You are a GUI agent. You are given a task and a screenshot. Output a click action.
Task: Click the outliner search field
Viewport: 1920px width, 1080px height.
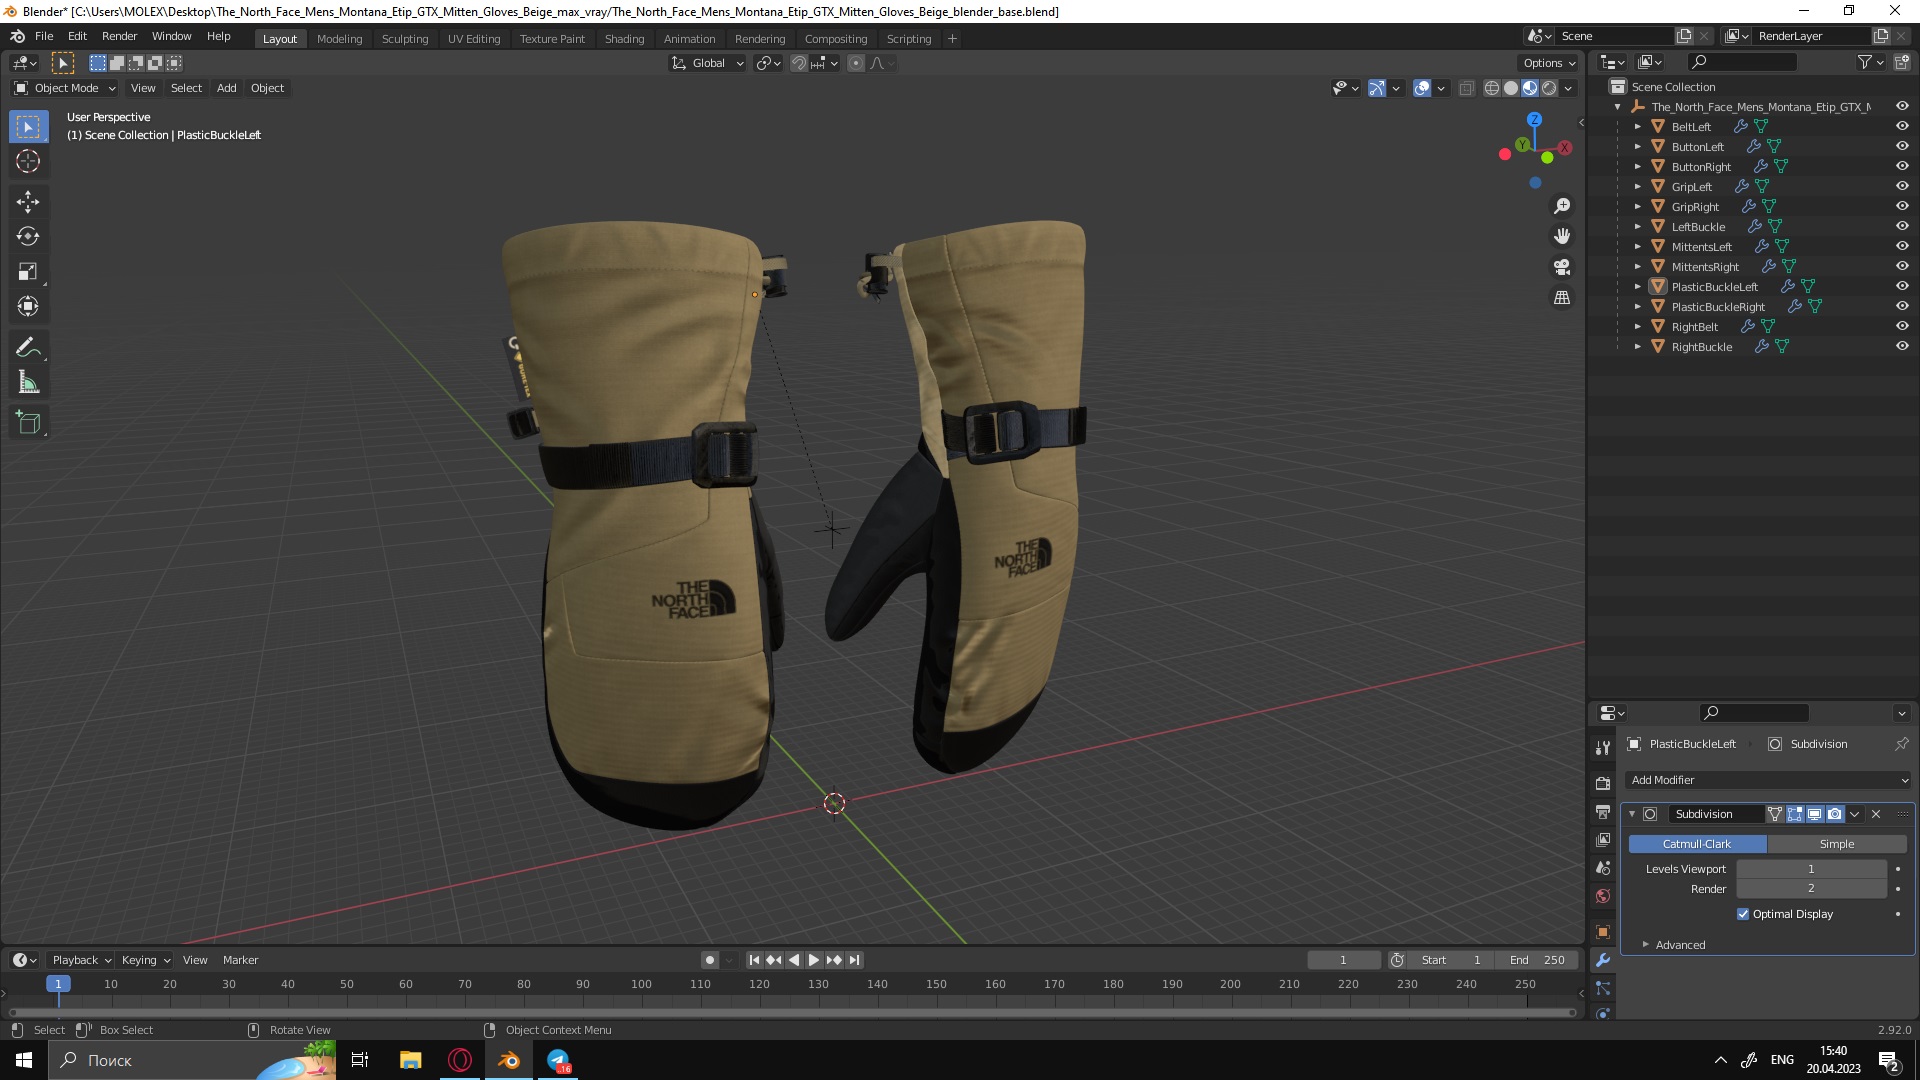(x=1741, y=63)
